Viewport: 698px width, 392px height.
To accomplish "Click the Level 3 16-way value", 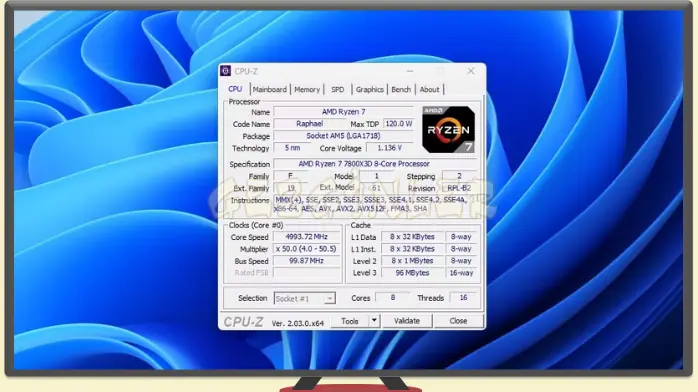I will click(x=461, y=273).
